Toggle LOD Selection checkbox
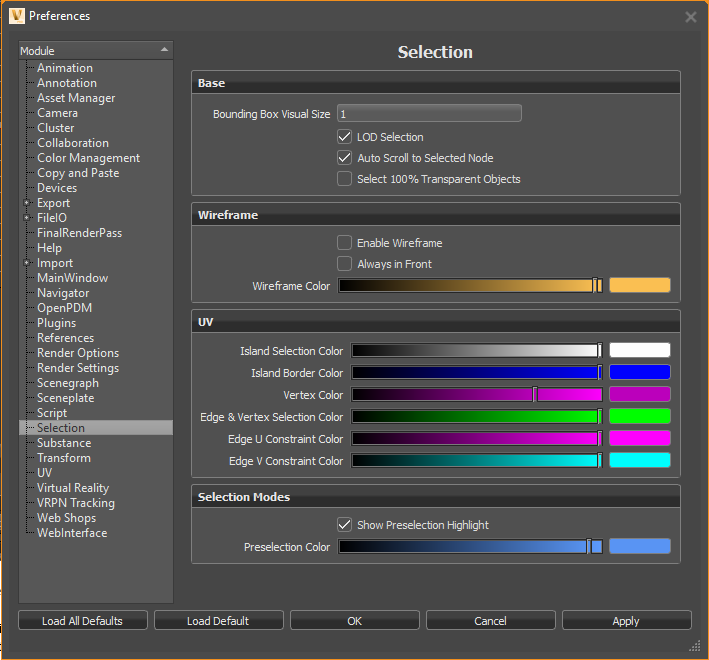 (x=345, y=137)
